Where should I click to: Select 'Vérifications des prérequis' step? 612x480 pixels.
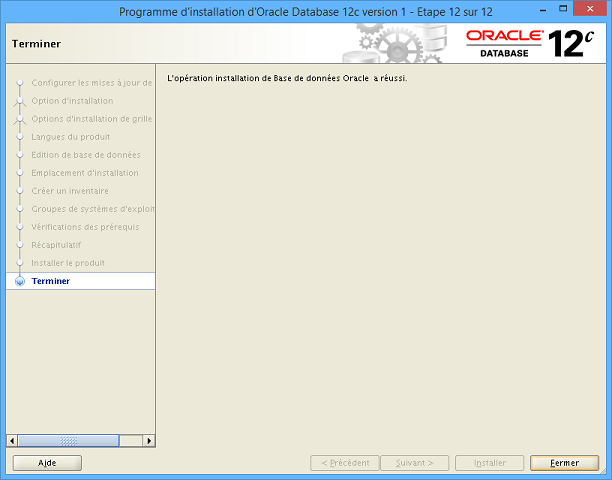[x=85, y=227]
